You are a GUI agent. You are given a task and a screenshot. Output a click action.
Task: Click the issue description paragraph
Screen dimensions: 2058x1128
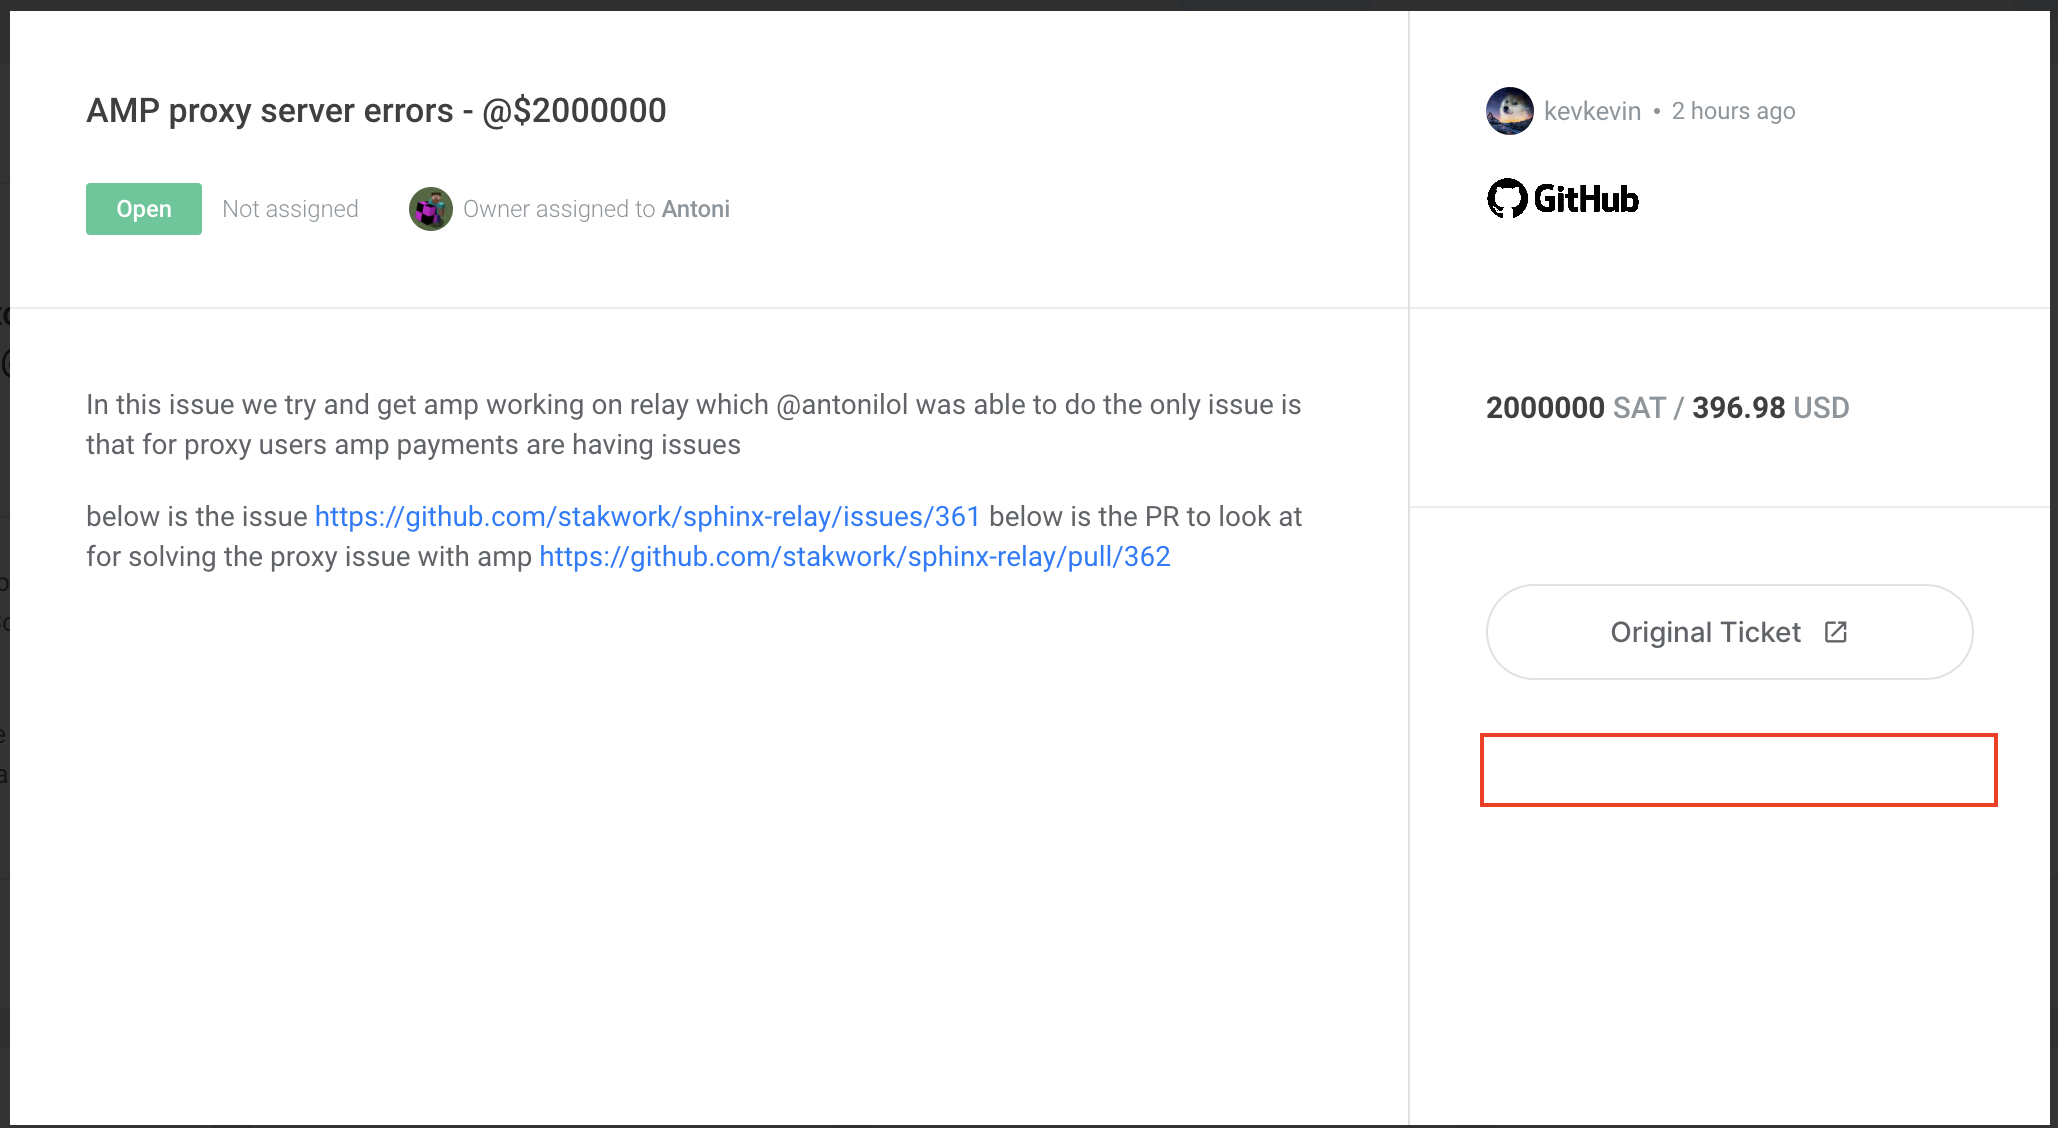(x=694, y=425)
